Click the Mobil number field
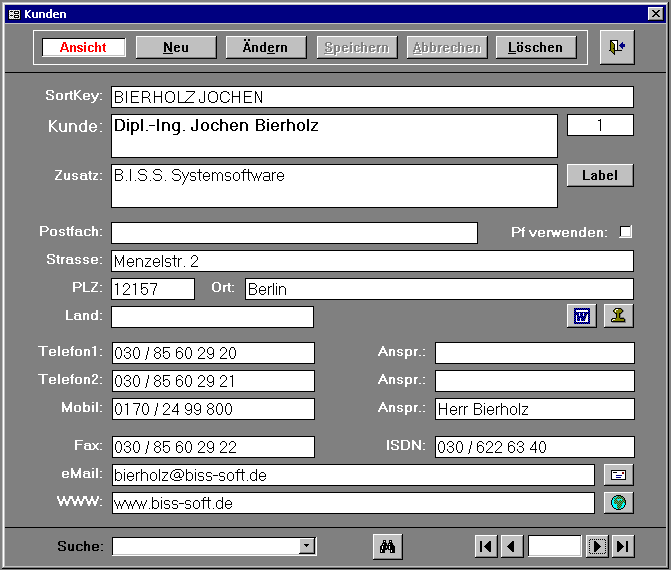The height and width of the screenshot is (570, 671). (213, 409)
